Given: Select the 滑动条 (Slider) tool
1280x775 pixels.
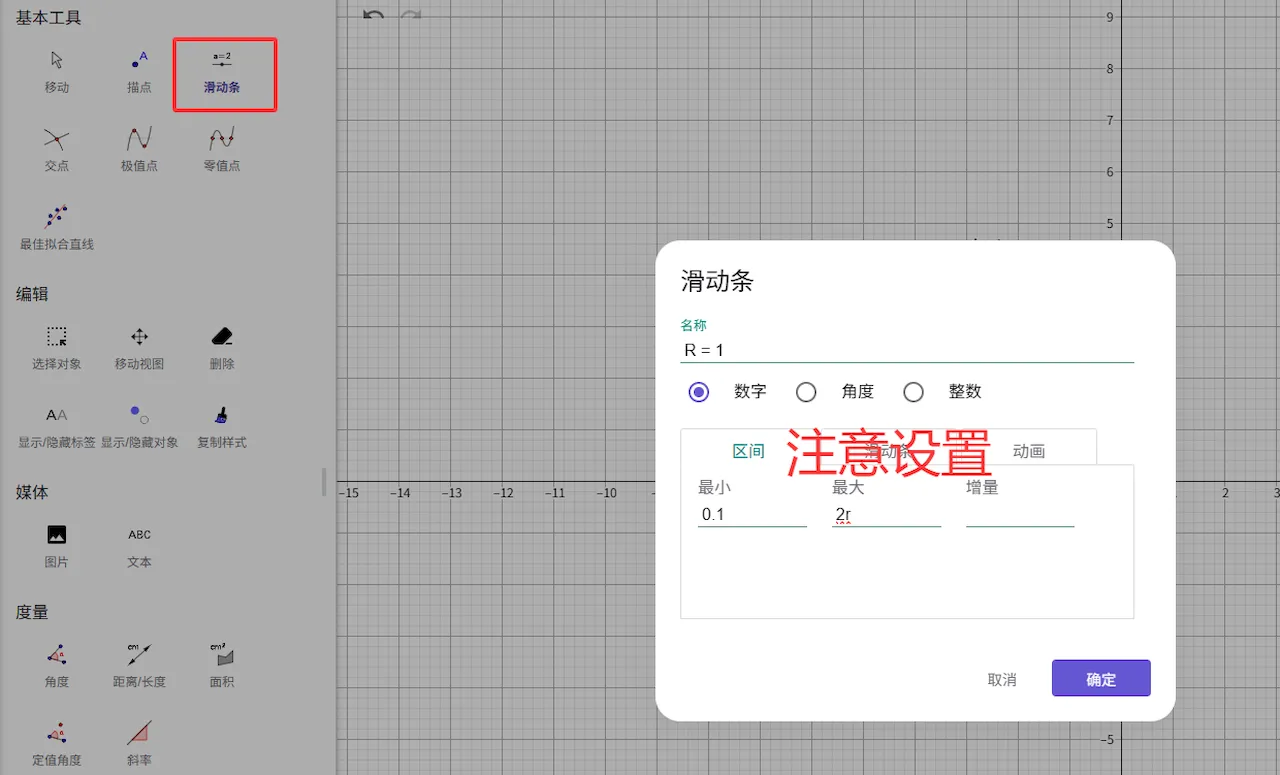Looking at the screenshot, I should coord(222,70).
